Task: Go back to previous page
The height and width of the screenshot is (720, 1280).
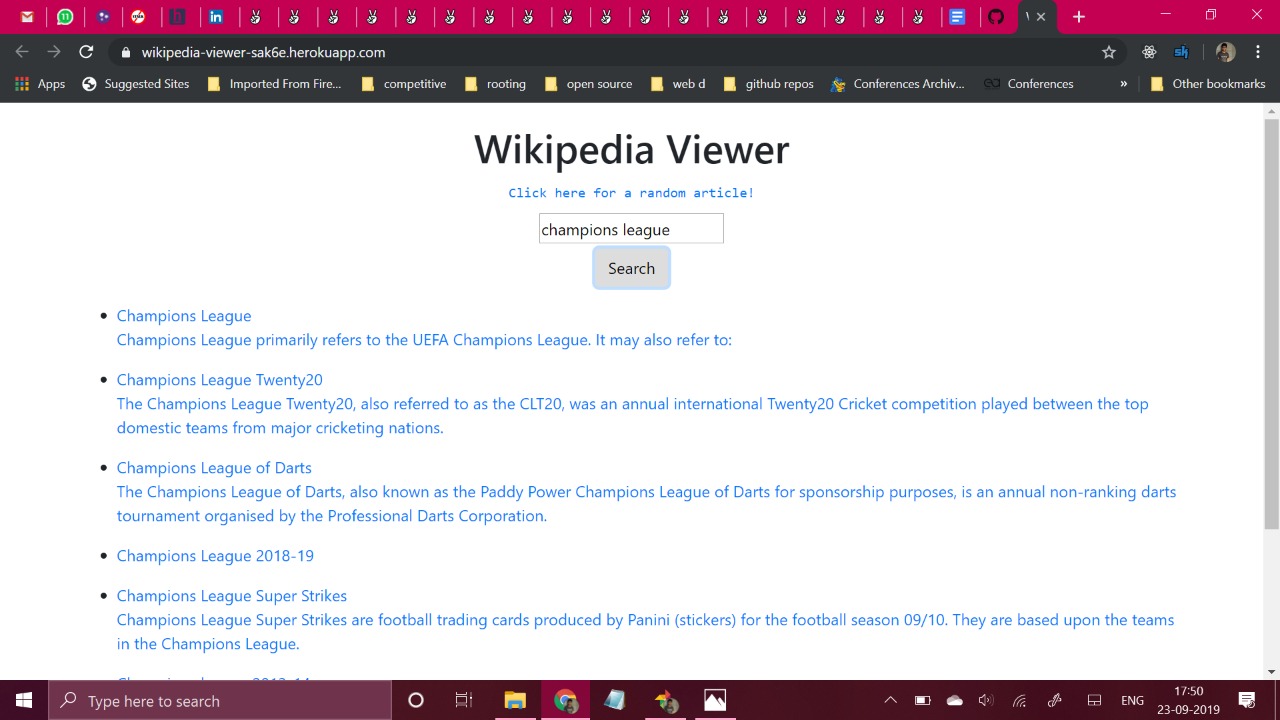Action: [x=22, y=52]
